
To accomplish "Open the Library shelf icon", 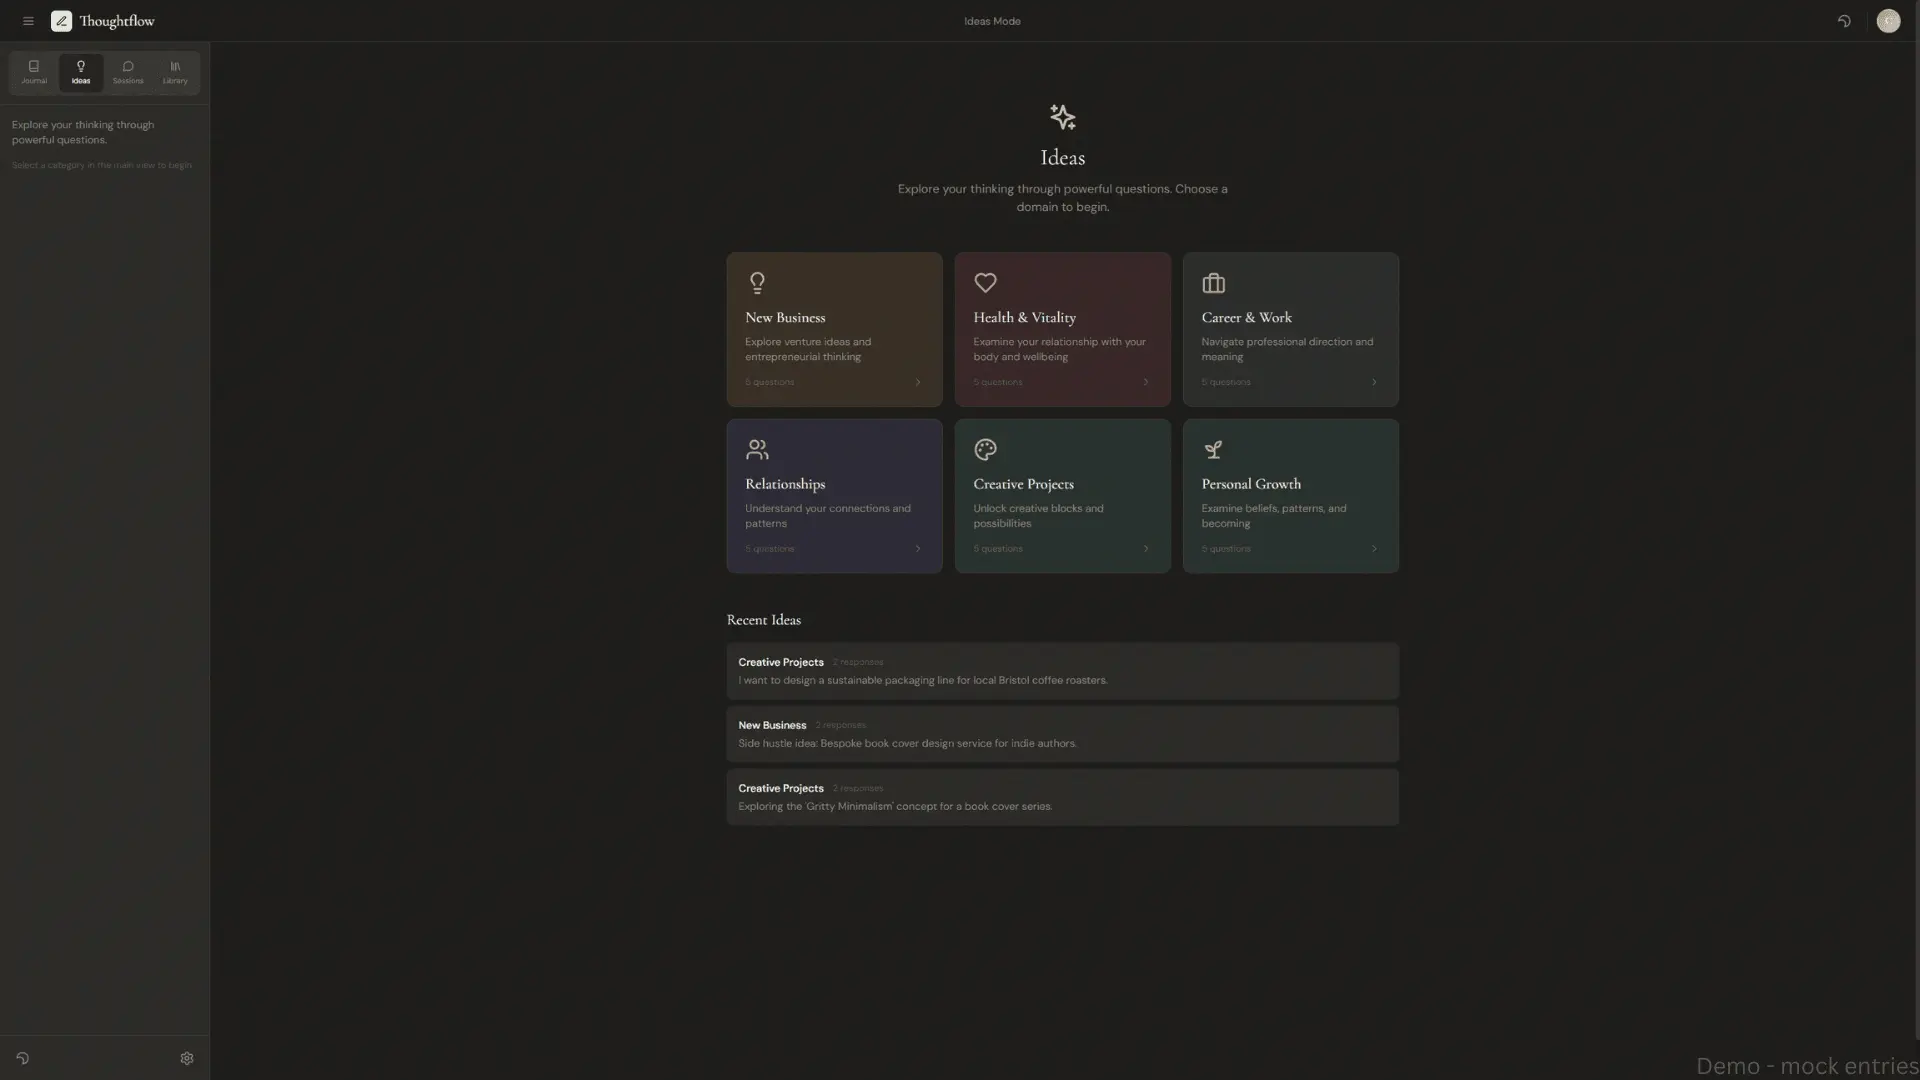I will coord(174,66).
